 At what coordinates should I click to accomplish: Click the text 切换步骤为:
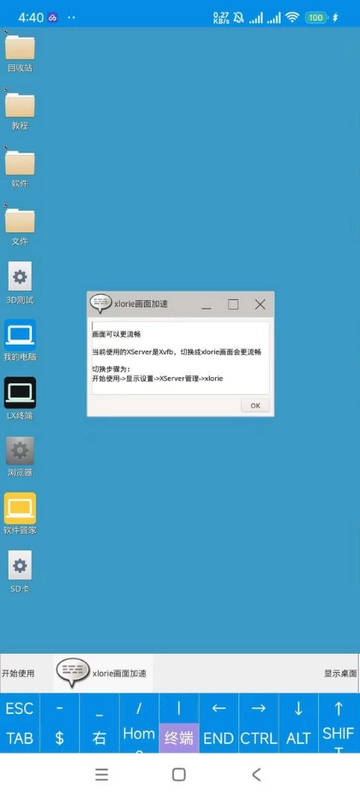111,369
